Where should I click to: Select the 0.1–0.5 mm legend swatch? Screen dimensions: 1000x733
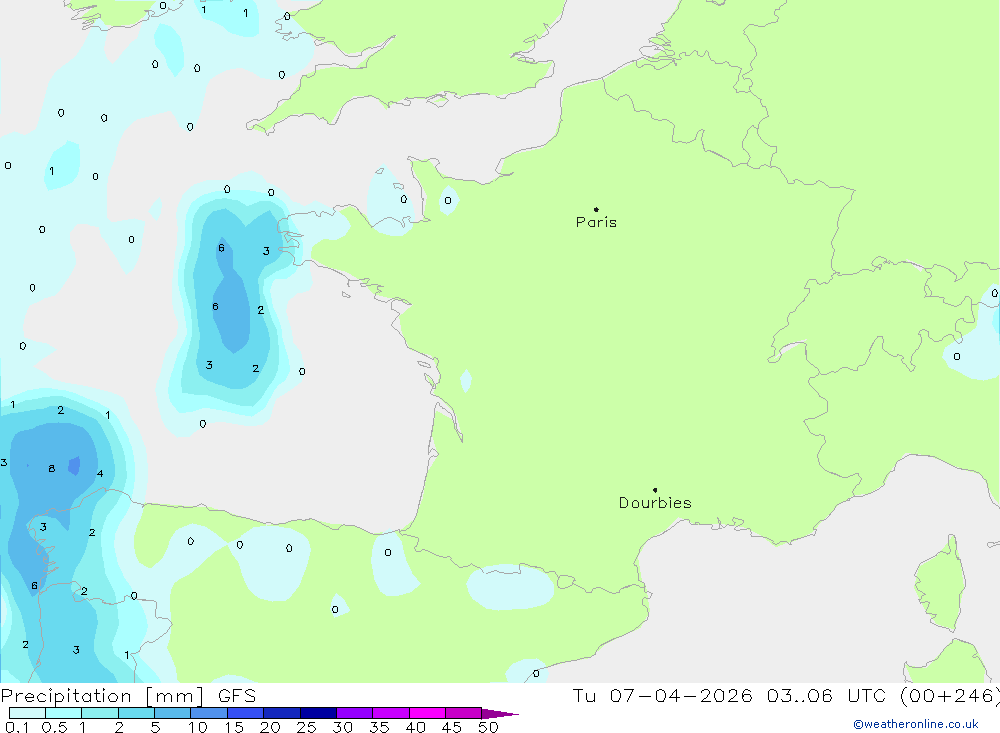(x=27, y=713)
